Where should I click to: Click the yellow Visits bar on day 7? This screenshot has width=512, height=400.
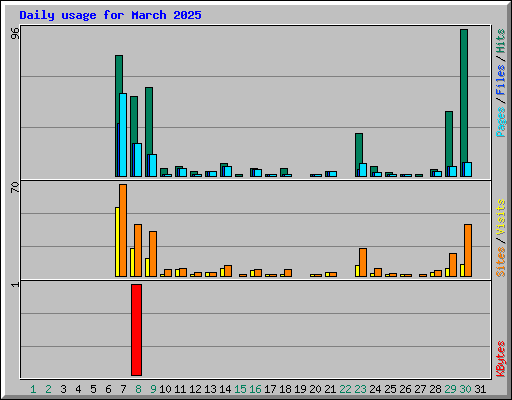[117, 242]
